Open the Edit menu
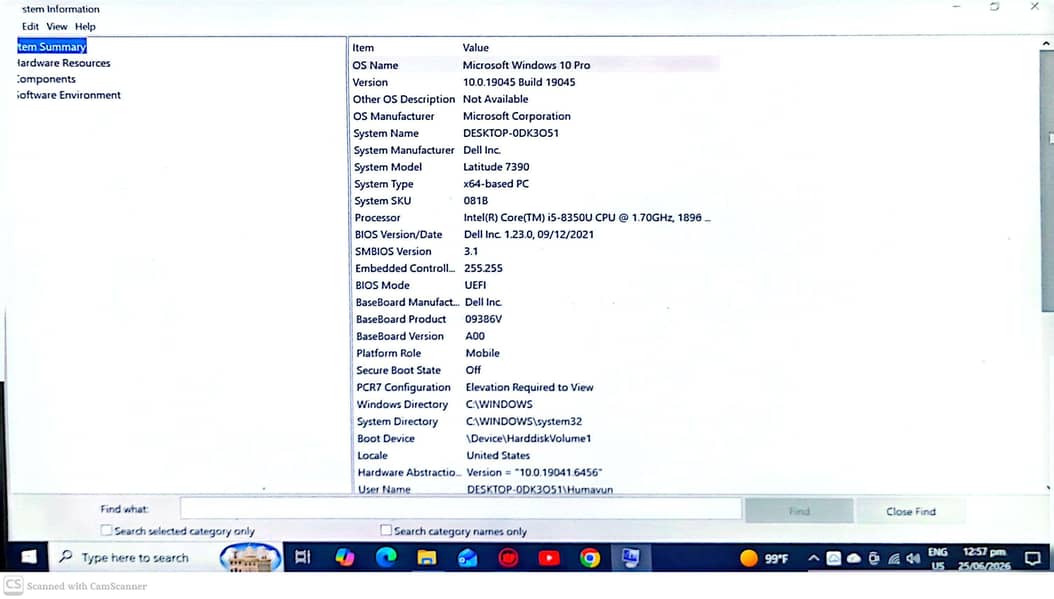Viewport: 1054px width, 599px height. pos(30,26)
